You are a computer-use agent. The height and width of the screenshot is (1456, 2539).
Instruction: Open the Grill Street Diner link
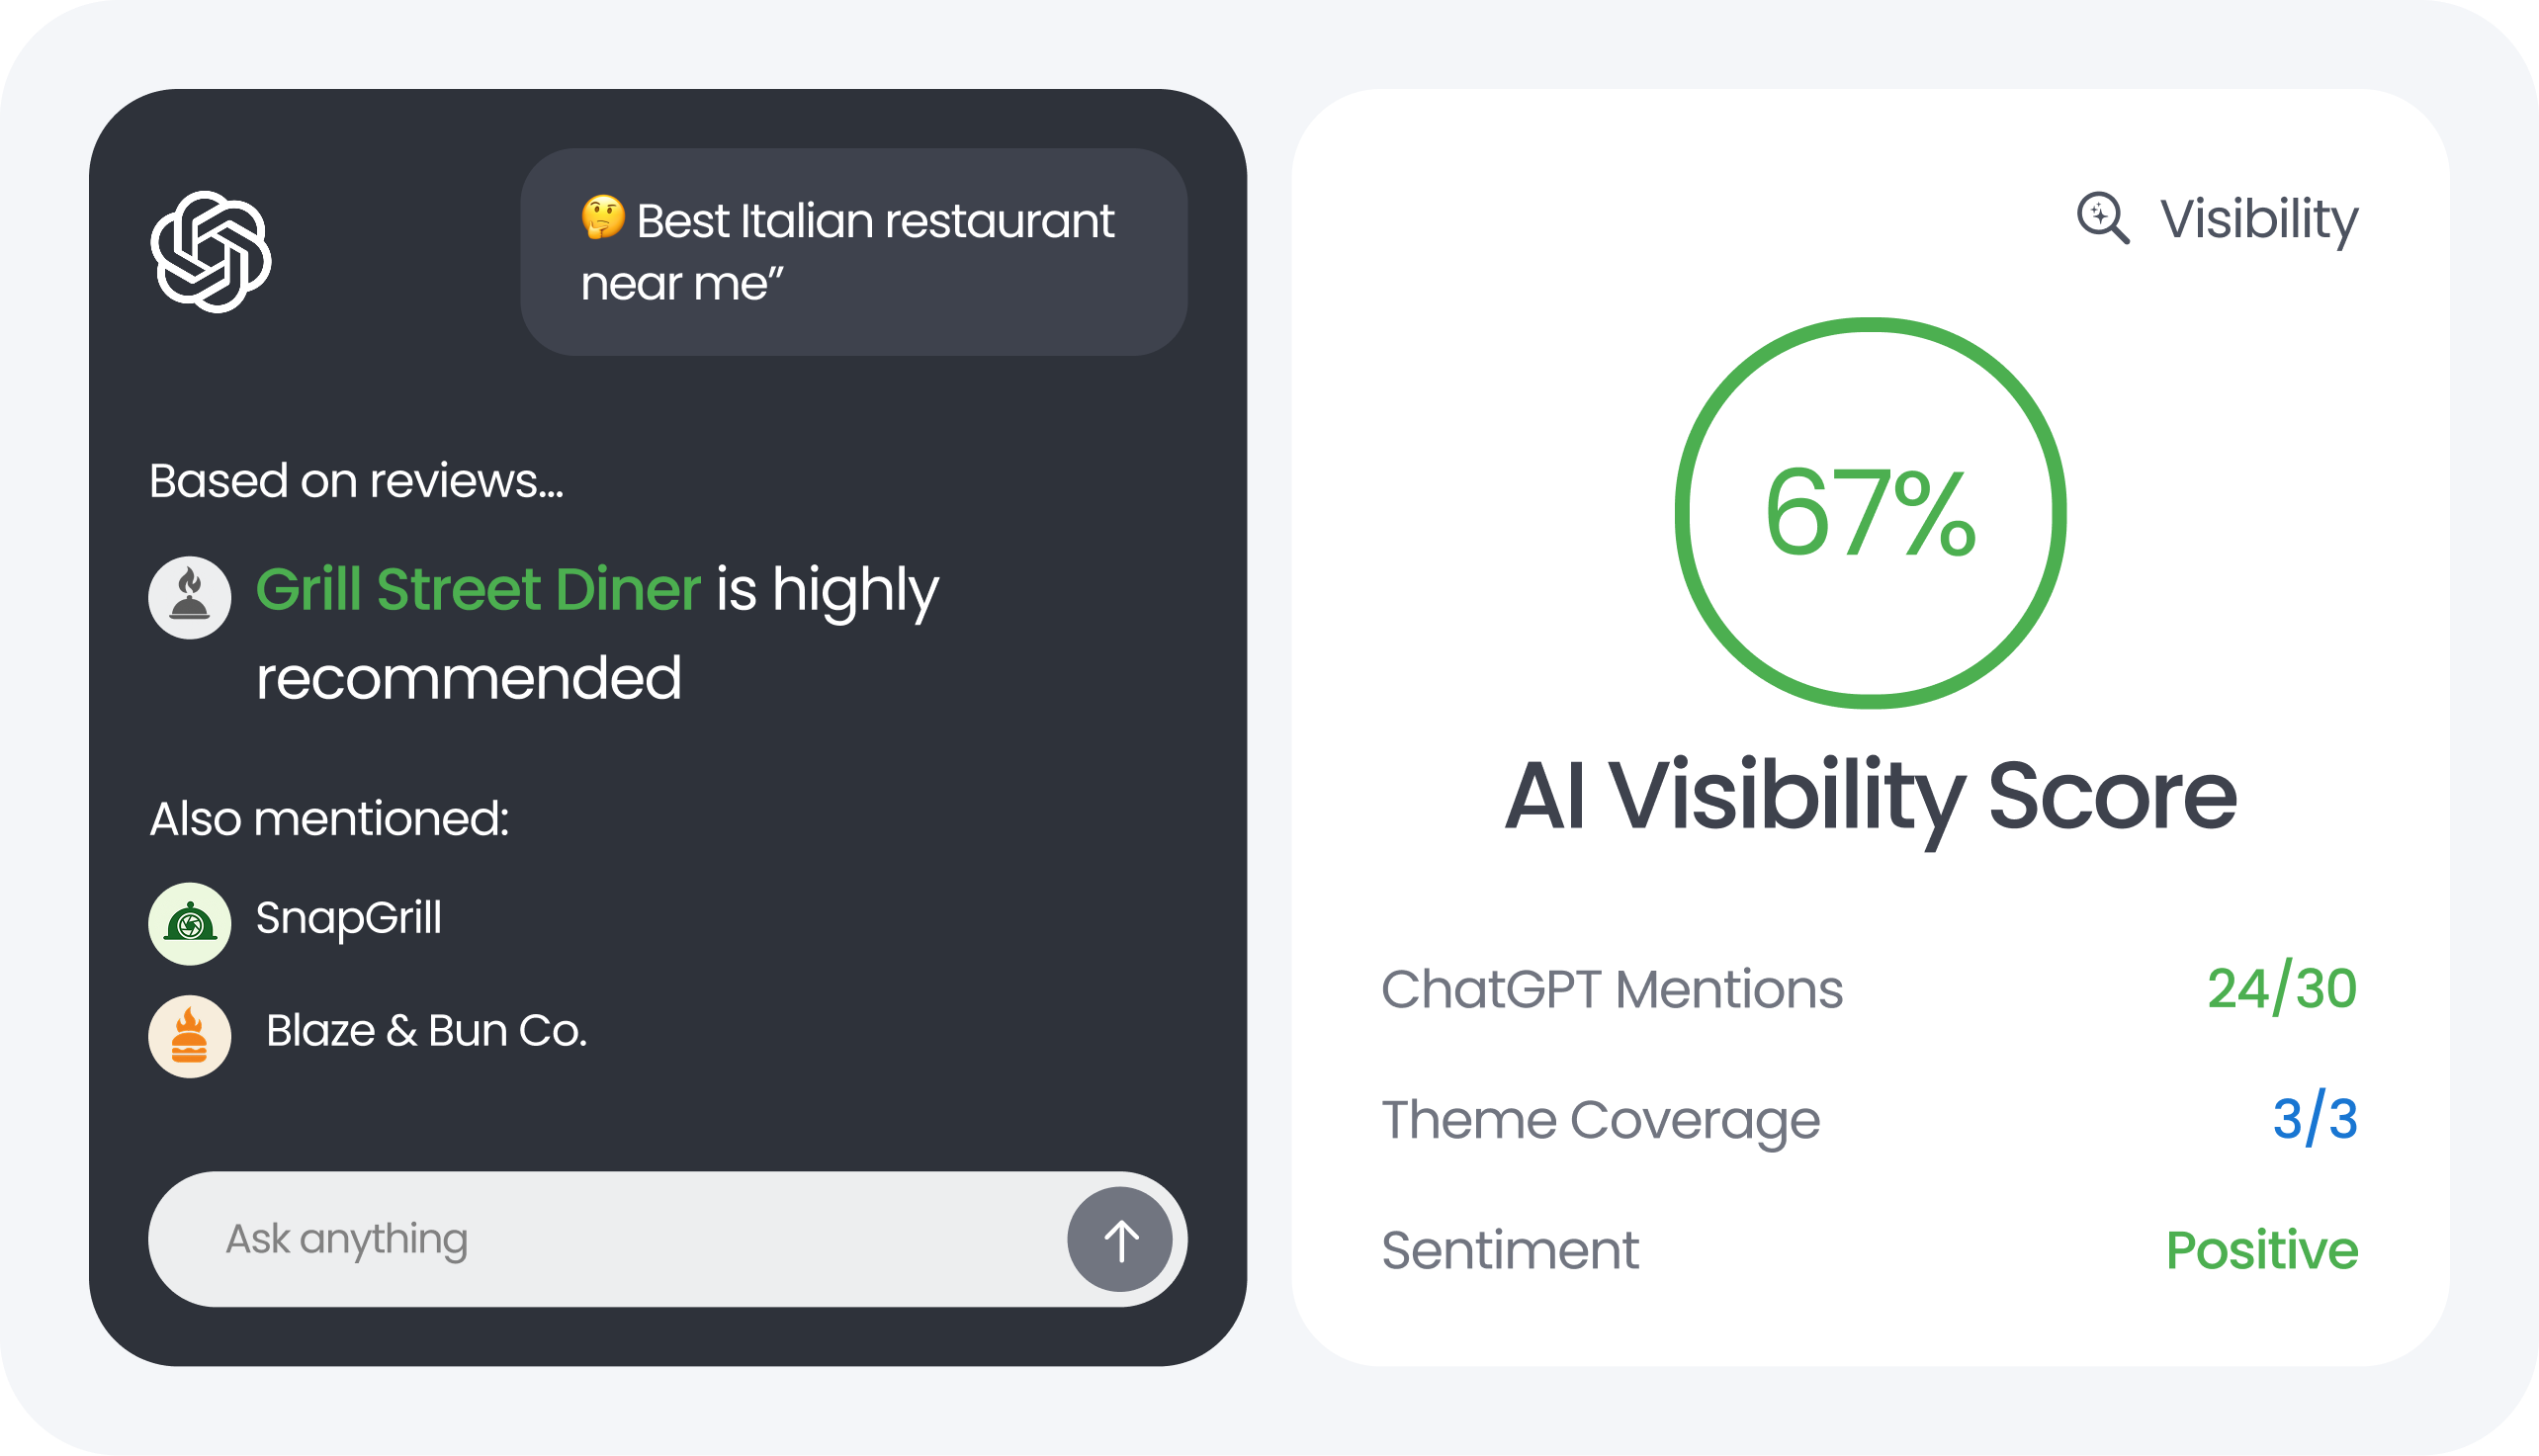click(x=478, y=589)
